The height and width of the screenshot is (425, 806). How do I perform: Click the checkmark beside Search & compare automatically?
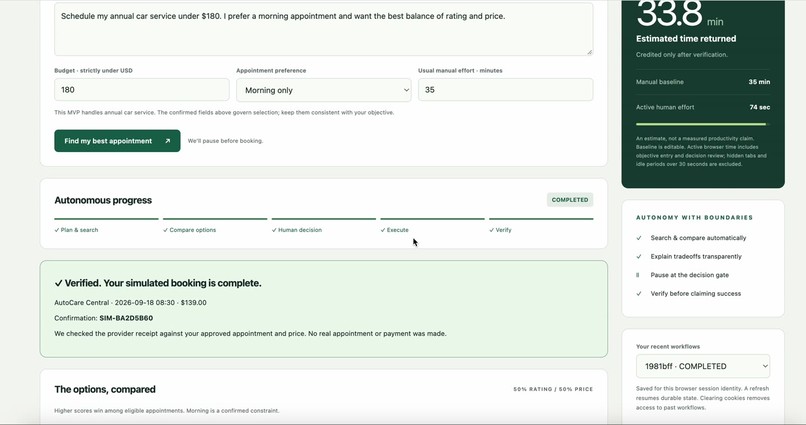(639, 238)
